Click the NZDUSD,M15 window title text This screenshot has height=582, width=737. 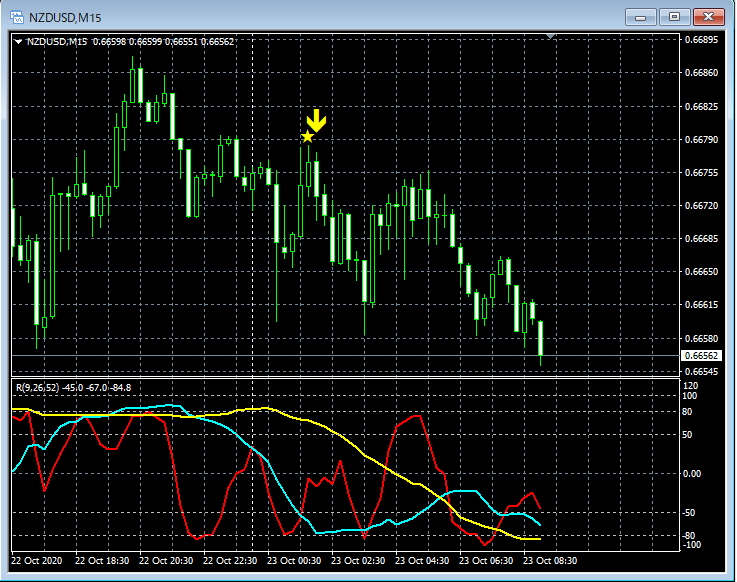coord(65,18)
